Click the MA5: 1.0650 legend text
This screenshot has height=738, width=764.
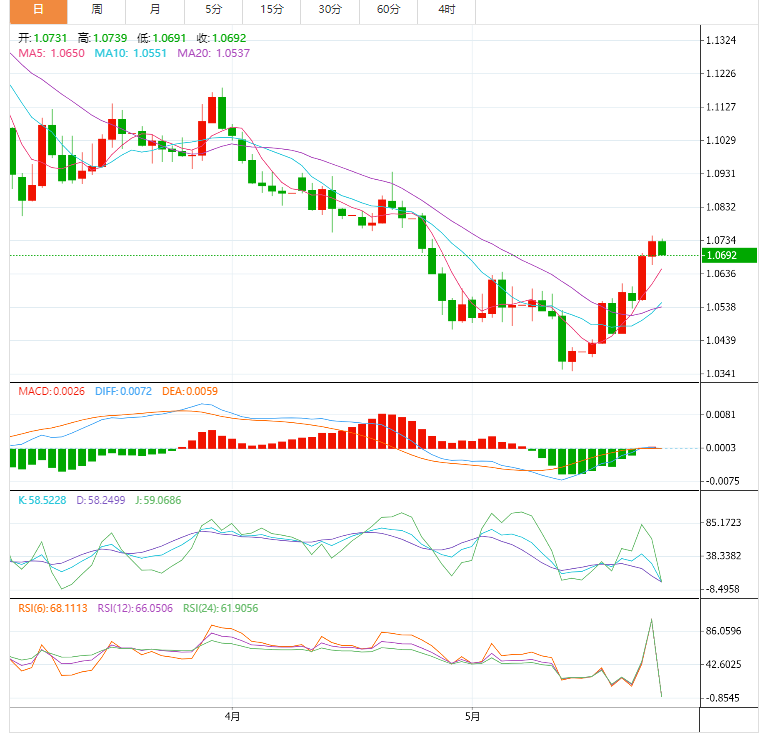point(52,53)
